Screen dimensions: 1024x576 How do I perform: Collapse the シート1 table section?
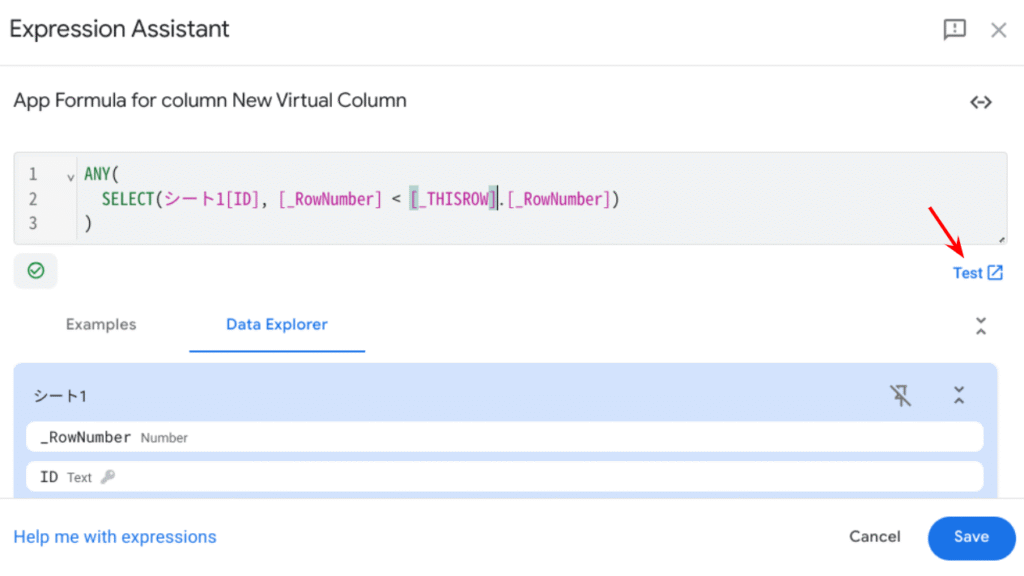tap(958, 395)
